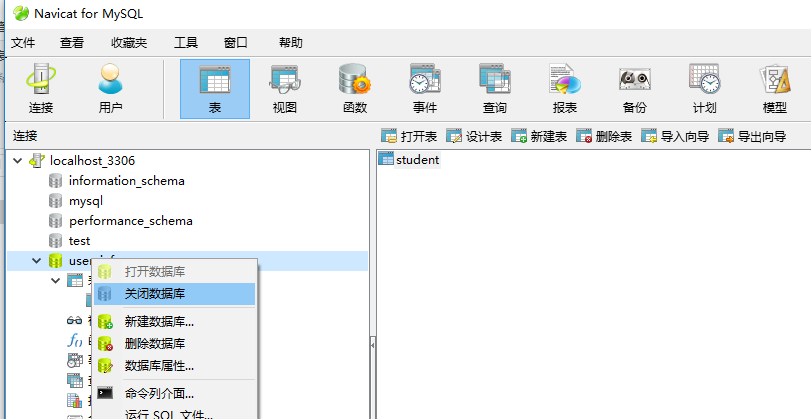Open the 计划 (Schedule) toolbar icon
Image resolution: width=811 pixels, height=419 pixels.
coord(704,89)
